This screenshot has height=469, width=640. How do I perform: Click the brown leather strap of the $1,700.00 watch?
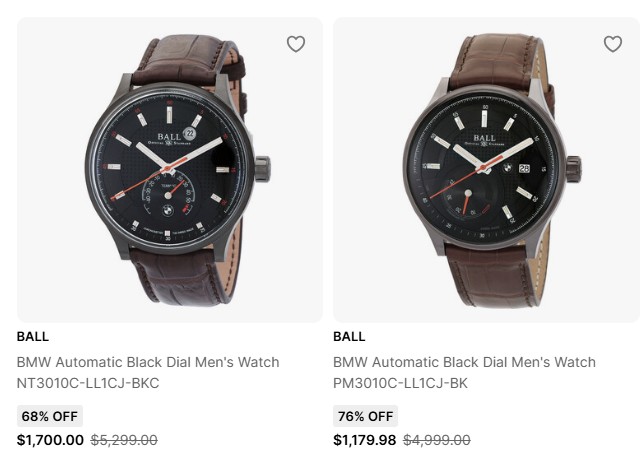point(185,268)
